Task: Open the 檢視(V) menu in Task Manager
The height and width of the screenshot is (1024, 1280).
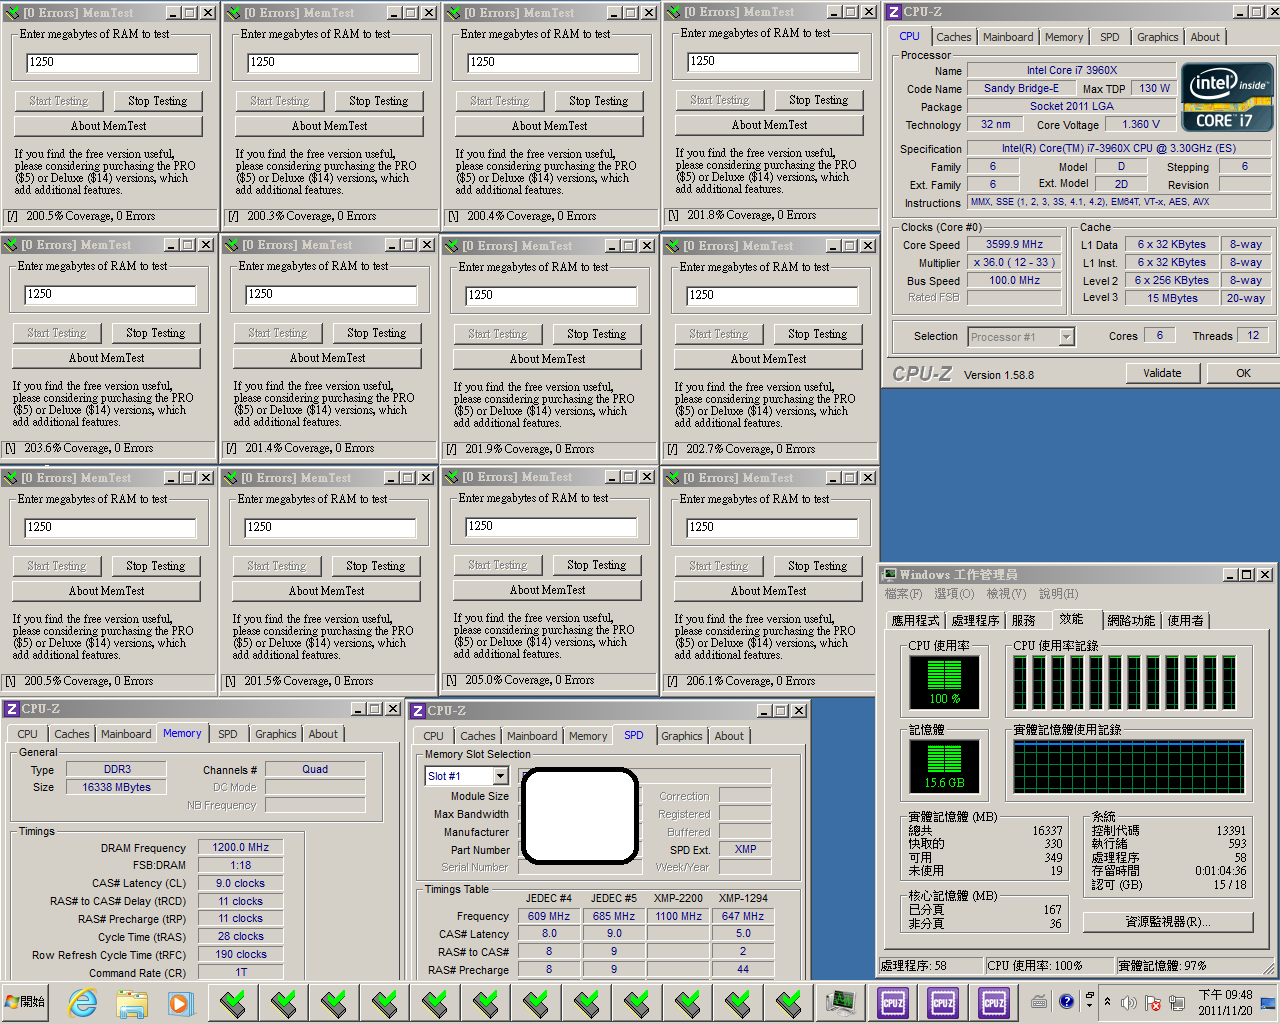Action: coord(1006,594)
